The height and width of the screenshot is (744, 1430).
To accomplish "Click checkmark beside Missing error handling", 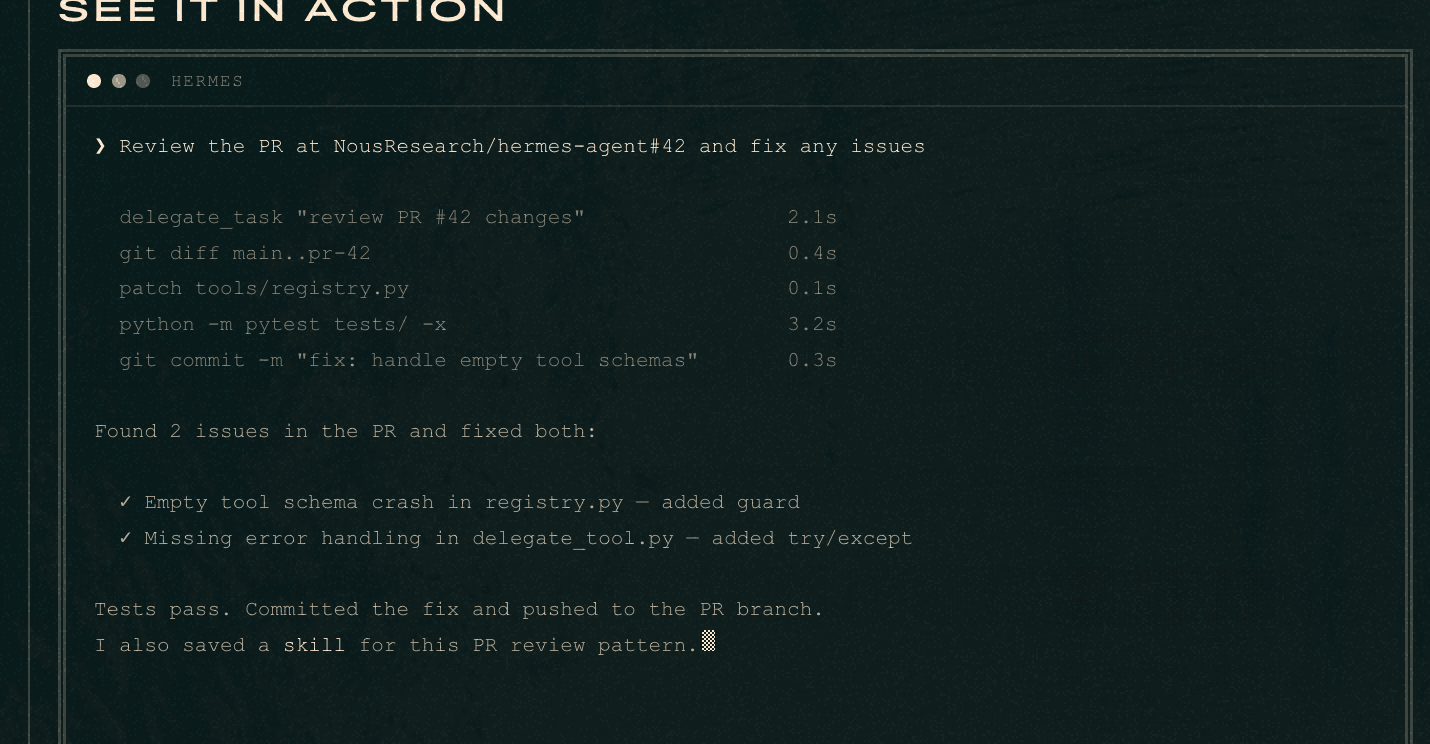I will point(126,538).
